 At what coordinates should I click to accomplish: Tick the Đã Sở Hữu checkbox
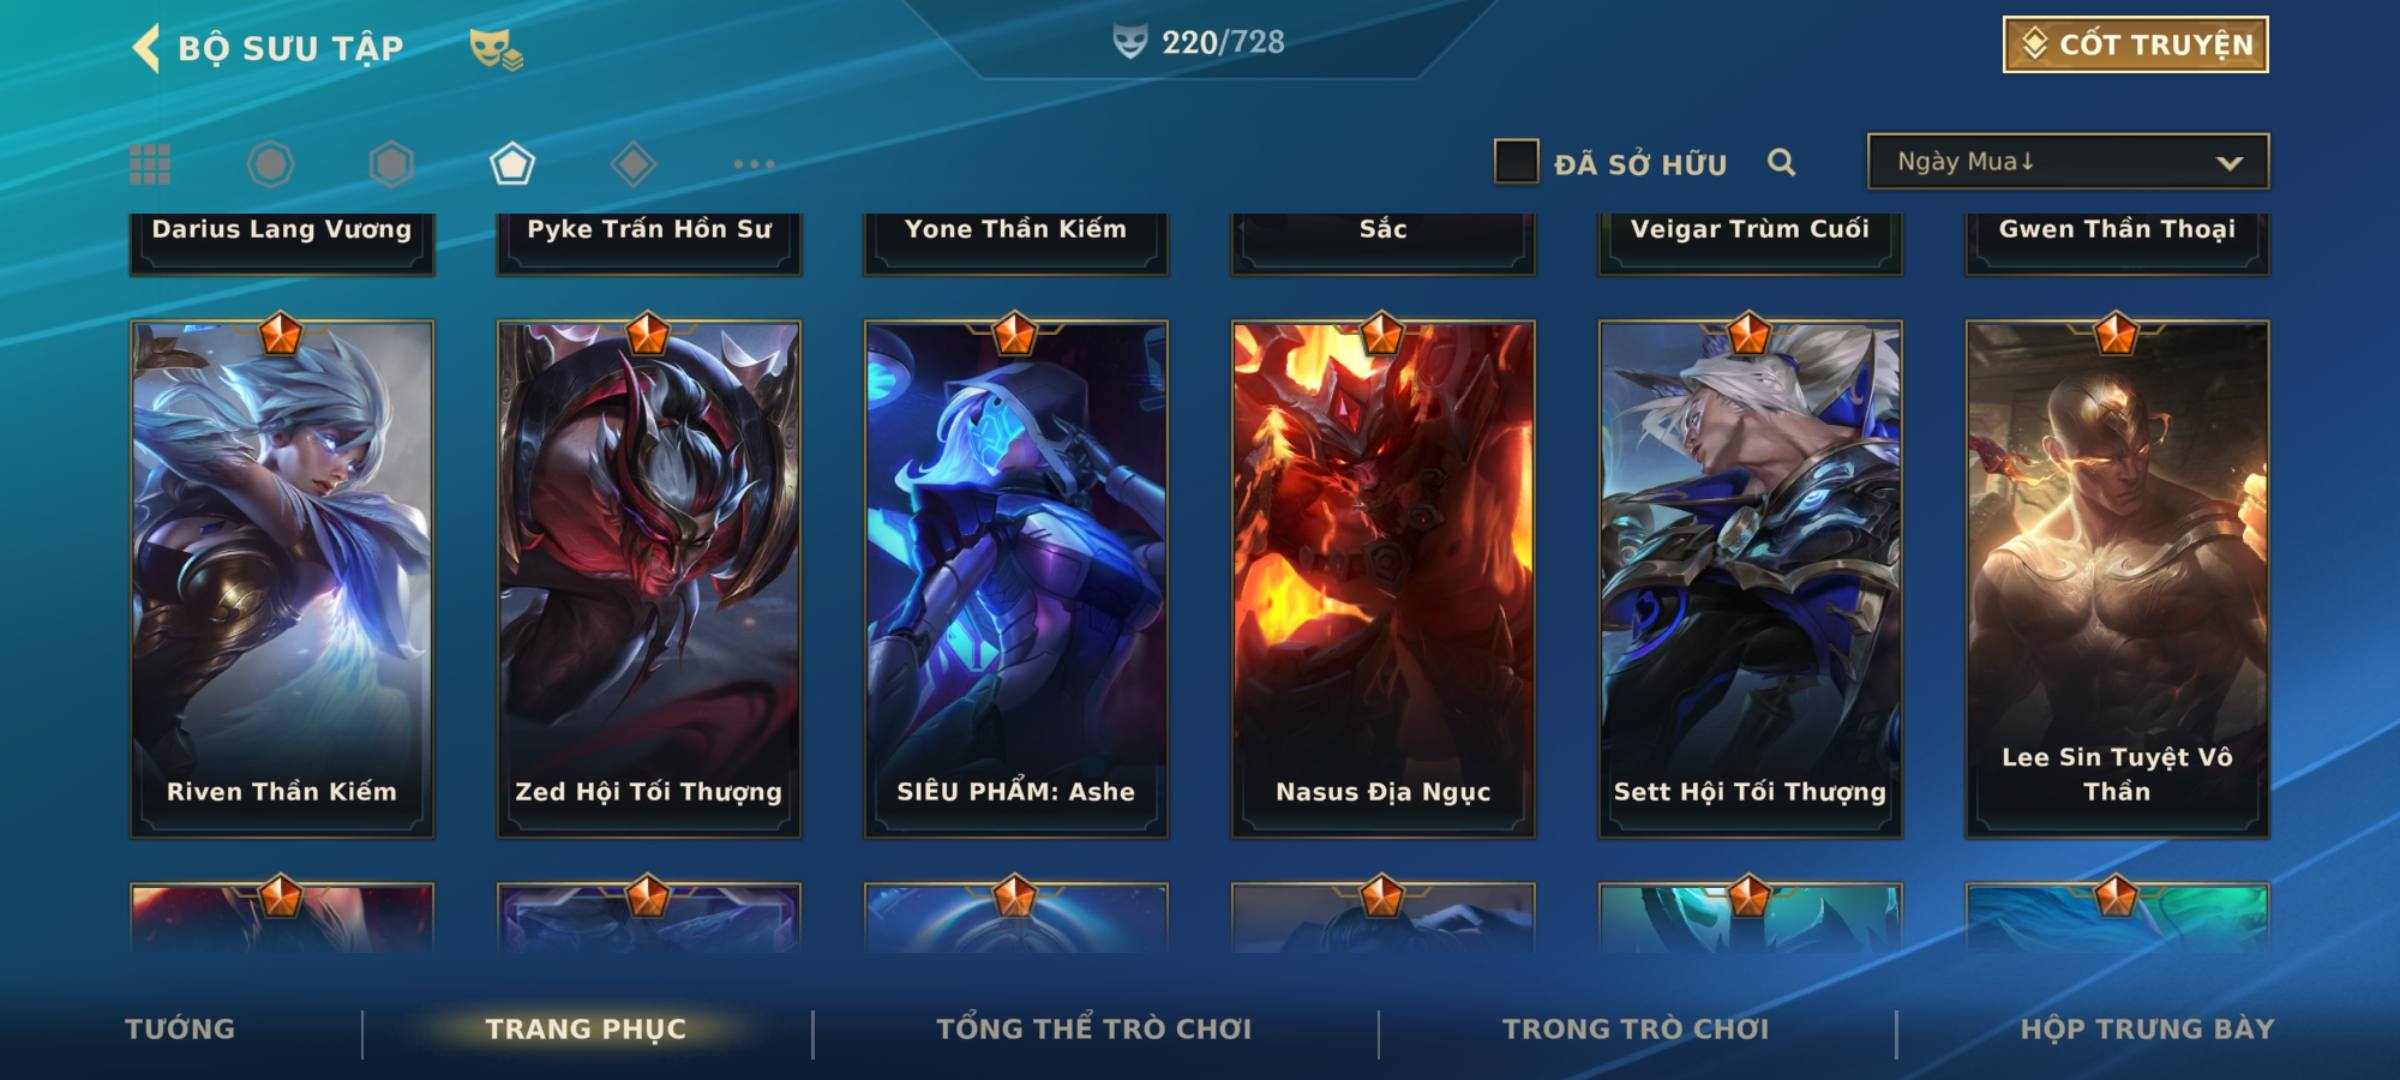click(1516, 162)
